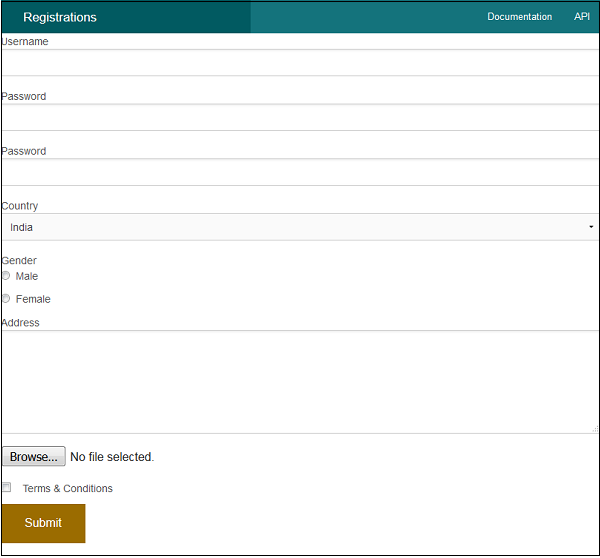The image size is (600, 558).
Task: Click the Username label
Action: click(25, 41)
